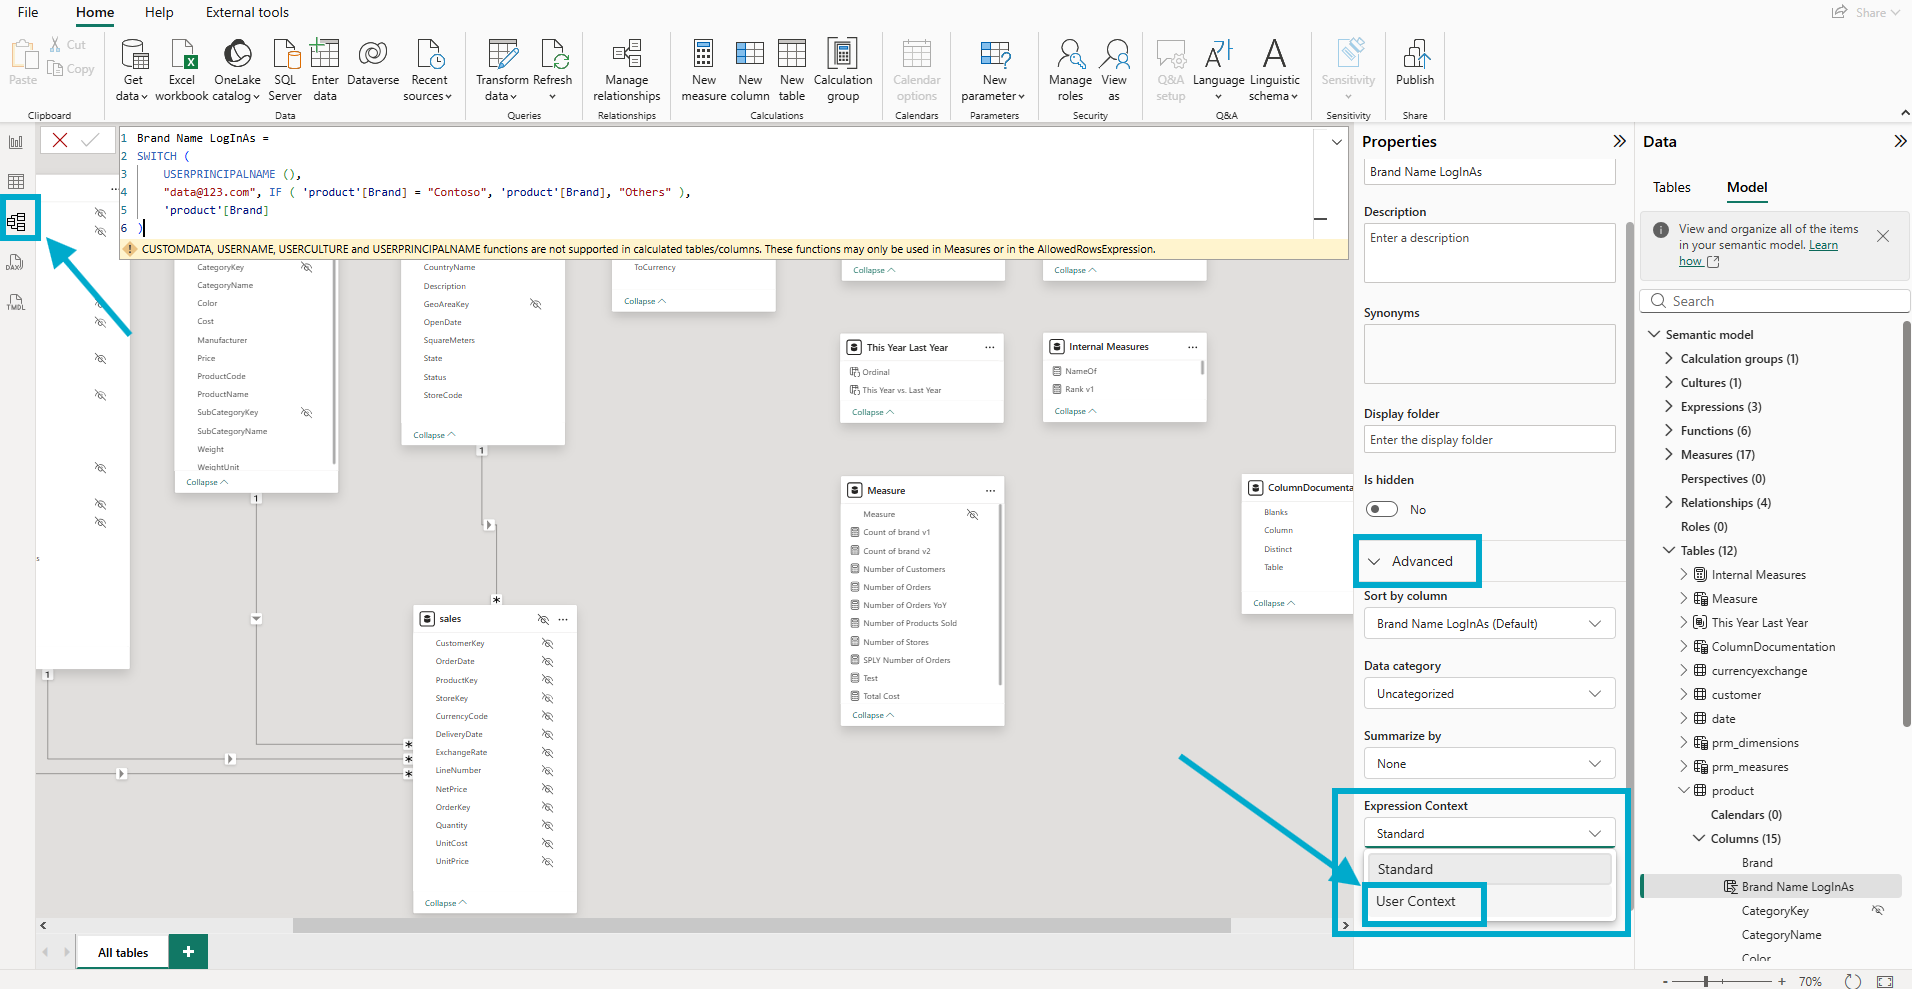
Task: Create a New measure
Action: [x=704, y=70]
